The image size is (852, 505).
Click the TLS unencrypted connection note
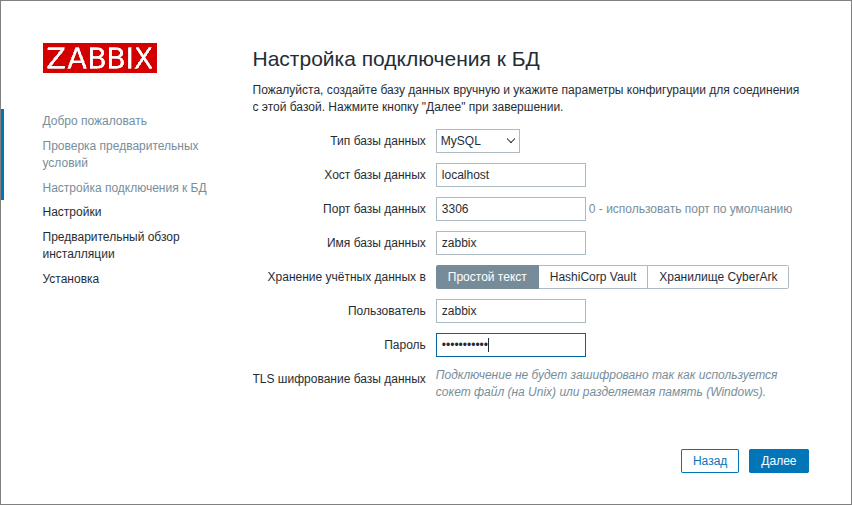[606, 383]
